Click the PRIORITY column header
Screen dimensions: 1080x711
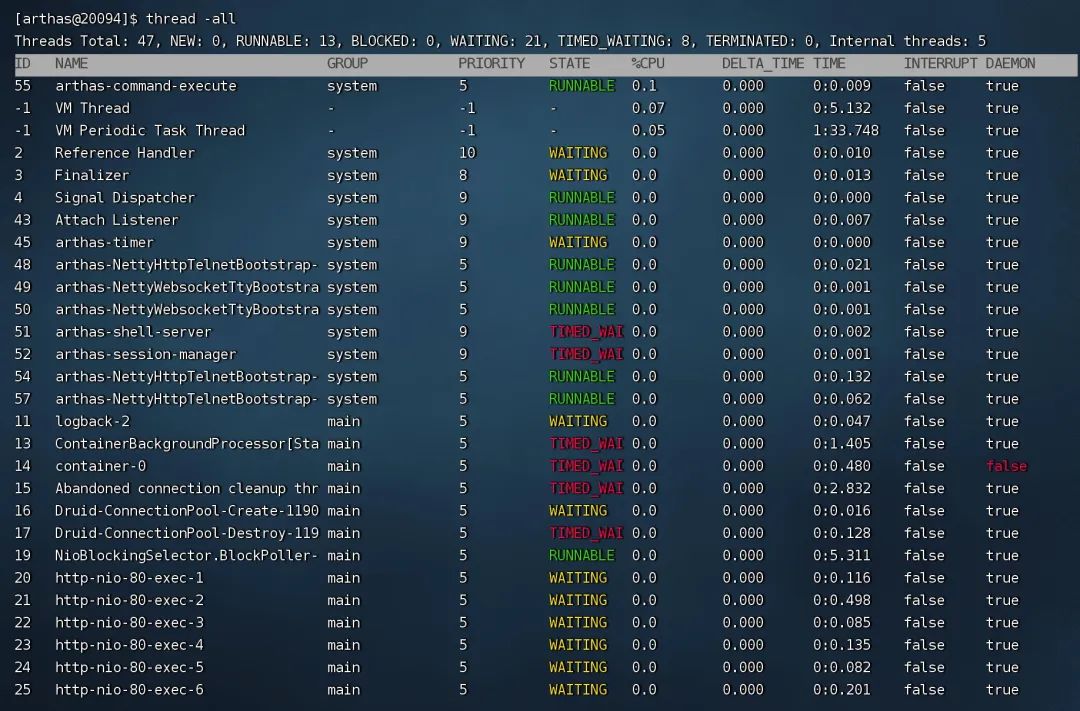[491, 63]
